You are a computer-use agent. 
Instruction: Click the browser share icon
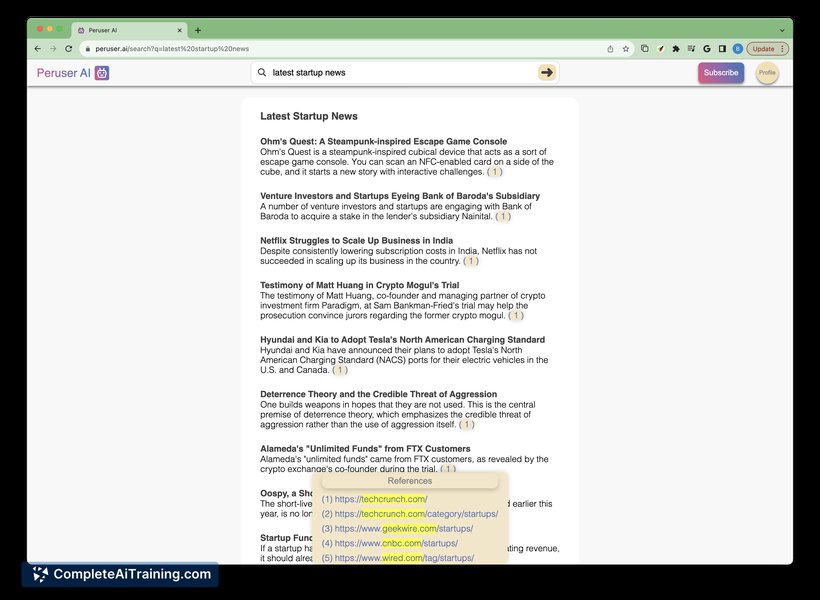pyautogui.click(x=610, y=48)
